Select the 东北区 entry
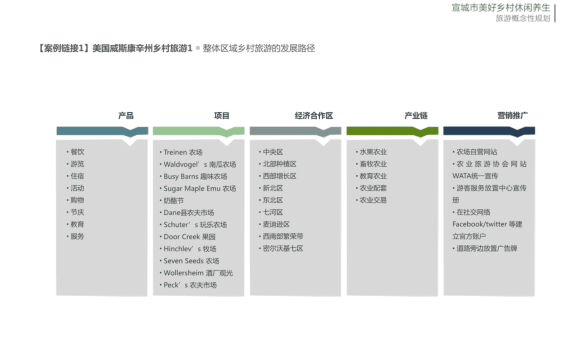Image resolution: width=570 pixels, height=360 pixels. (273, 200)
